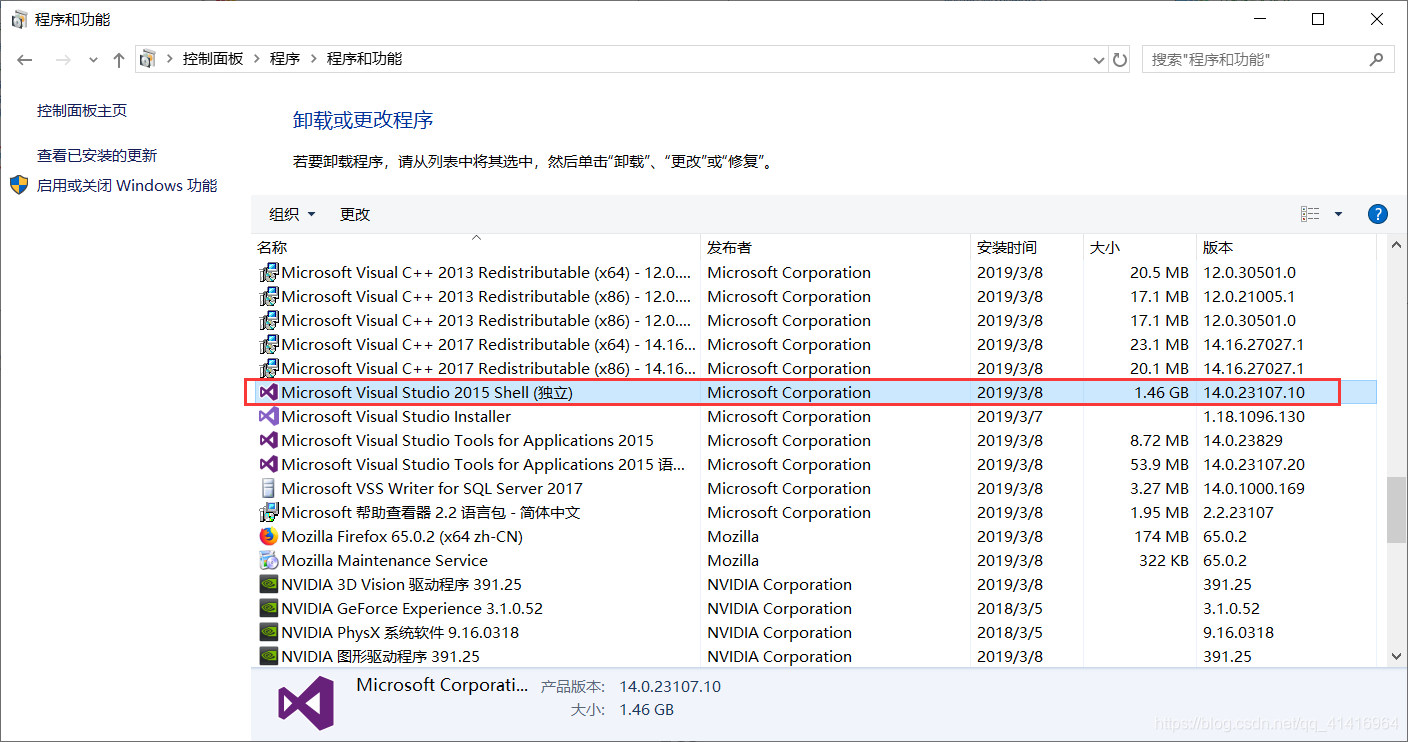Viewport: 1408px width, 742px height.
Task: Select Mozilla Firefox 65.0.2 (x64 zh-CN) entry
Action: 402,536
